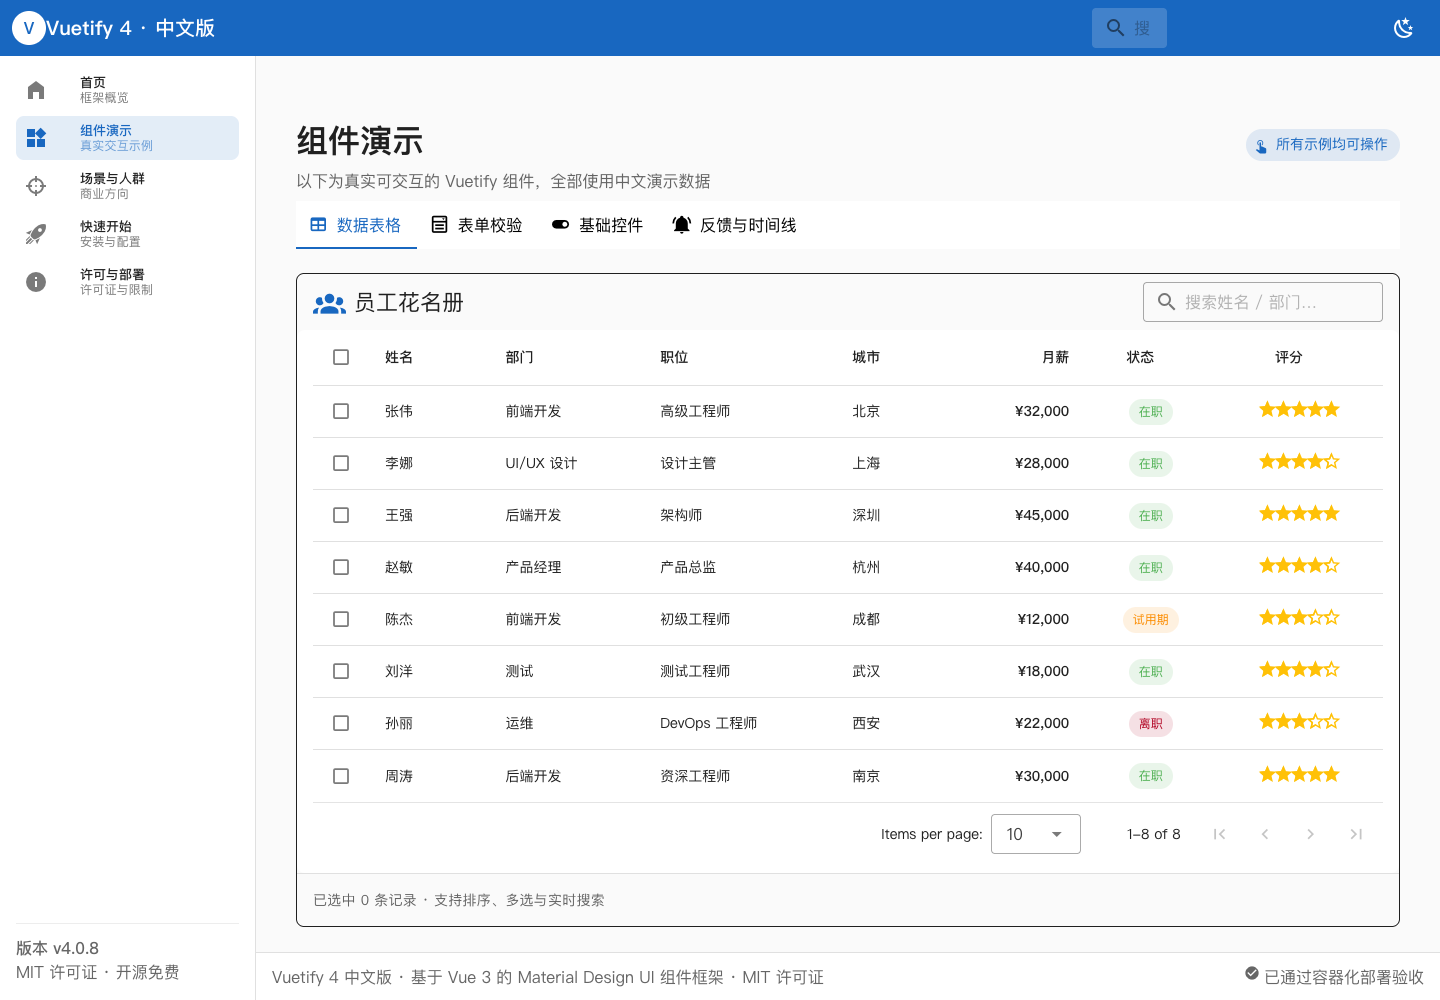Click the 产品总监 position cell
Viewport: 1440px width, 1000px height.
pyautogui.click(x=688, y=567)
